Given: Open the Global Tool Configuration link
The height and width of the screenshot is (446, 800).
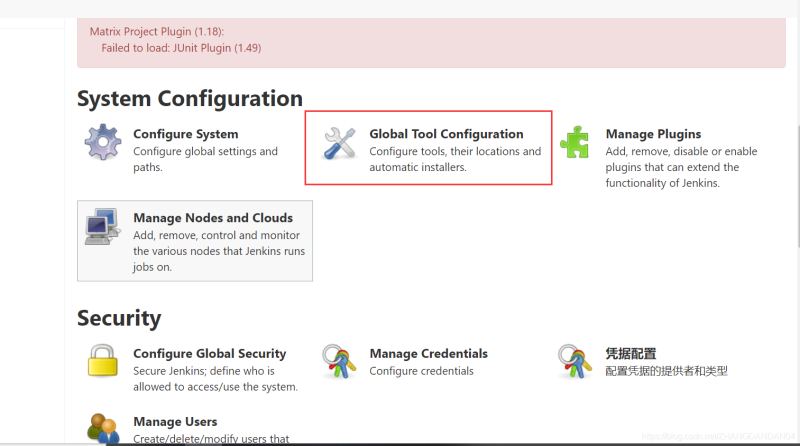Looking at the screenshot, I should pyautogui.click(x=446, y=134).
